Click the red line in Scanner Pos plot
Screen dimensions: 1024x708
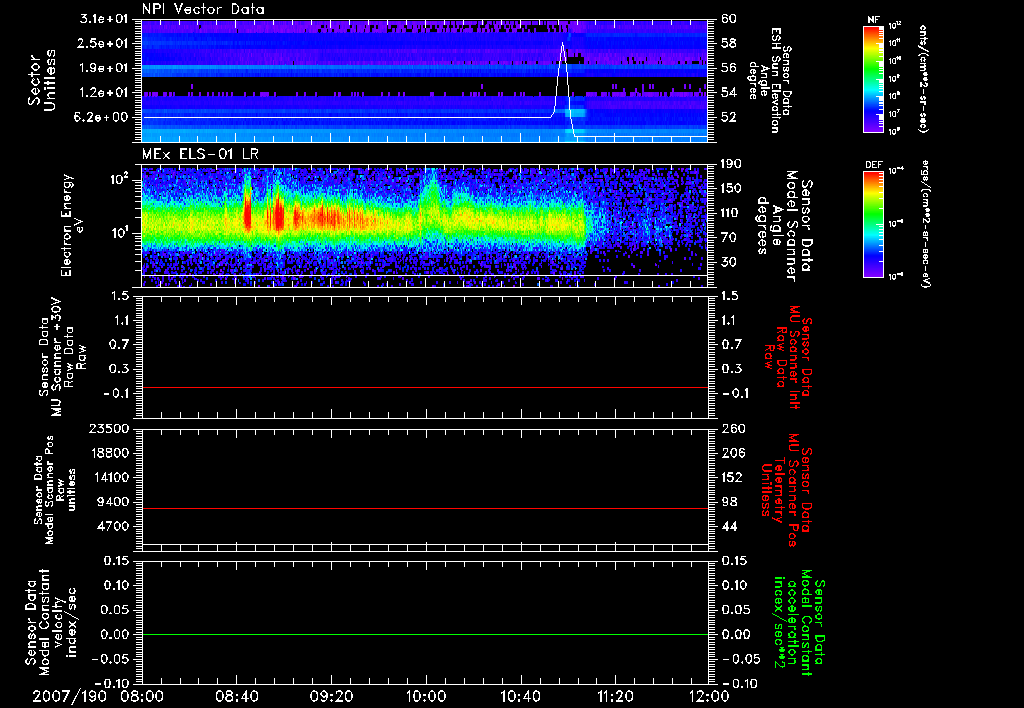click(425, 508)
